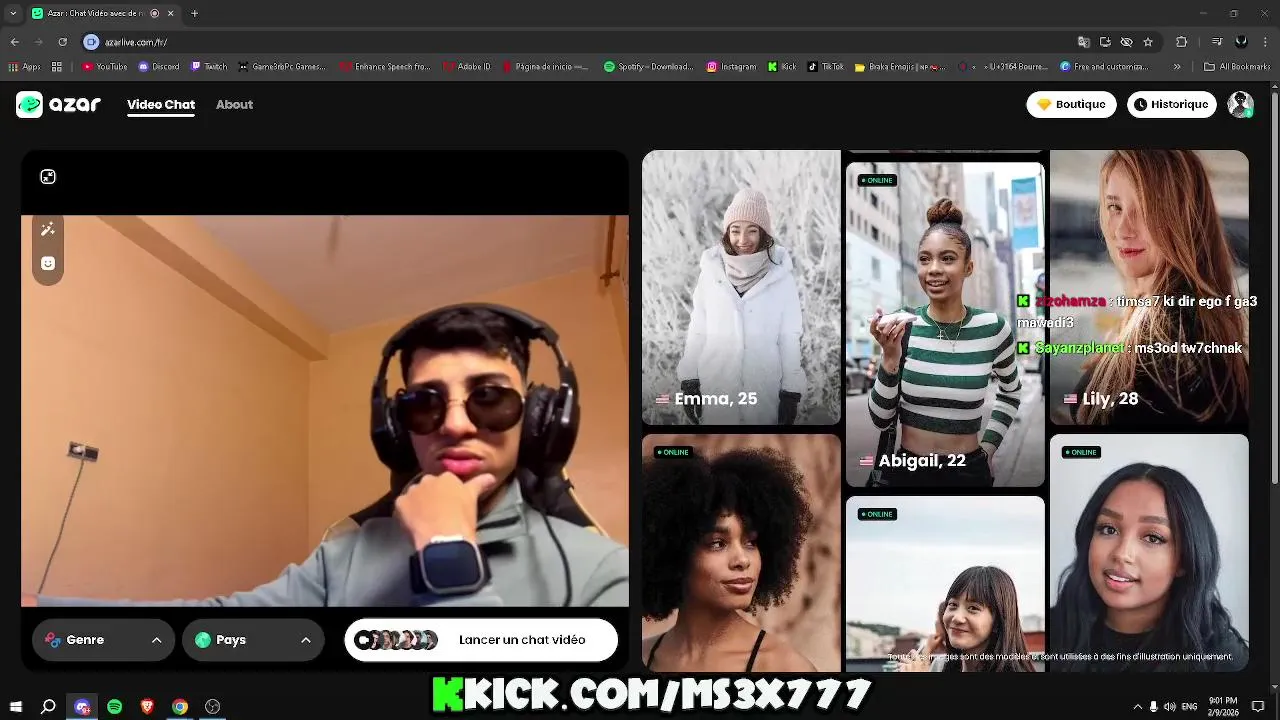The height and width of the screenshot is (720, 1280).
Task: Open the Twitch bookmark
Action: (209, 67)
